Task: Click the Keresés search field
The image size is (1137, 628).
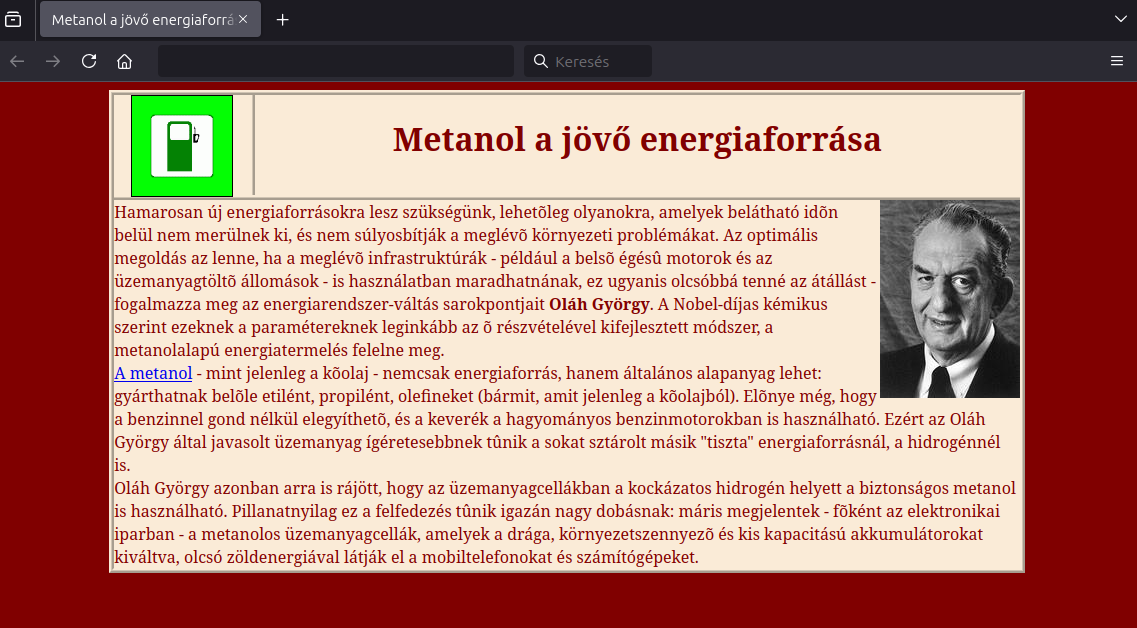Action: tap(588, 61)
